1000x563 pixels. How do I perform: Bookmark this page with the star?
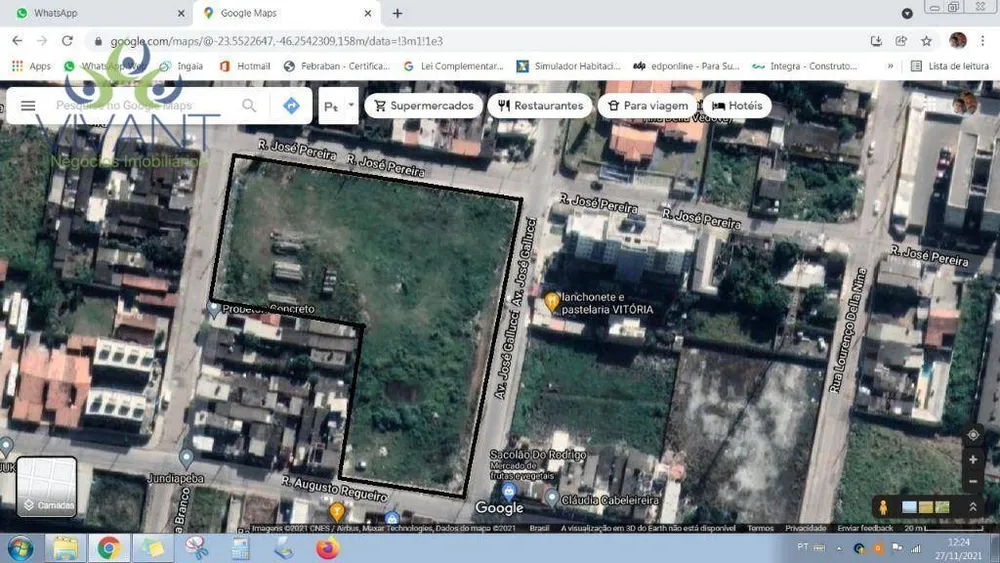tap(926, 41)
